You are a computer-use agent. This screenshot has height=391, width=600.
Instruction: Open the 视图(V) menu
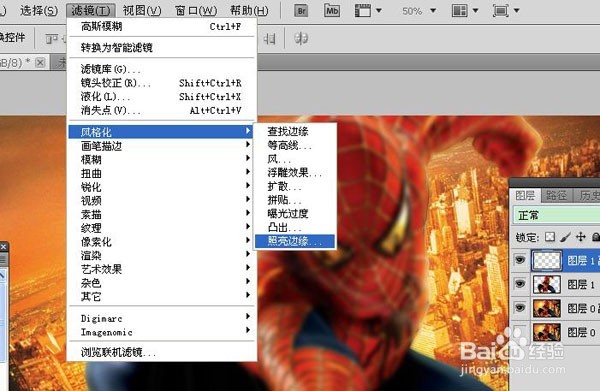click(x=142, y=10)
